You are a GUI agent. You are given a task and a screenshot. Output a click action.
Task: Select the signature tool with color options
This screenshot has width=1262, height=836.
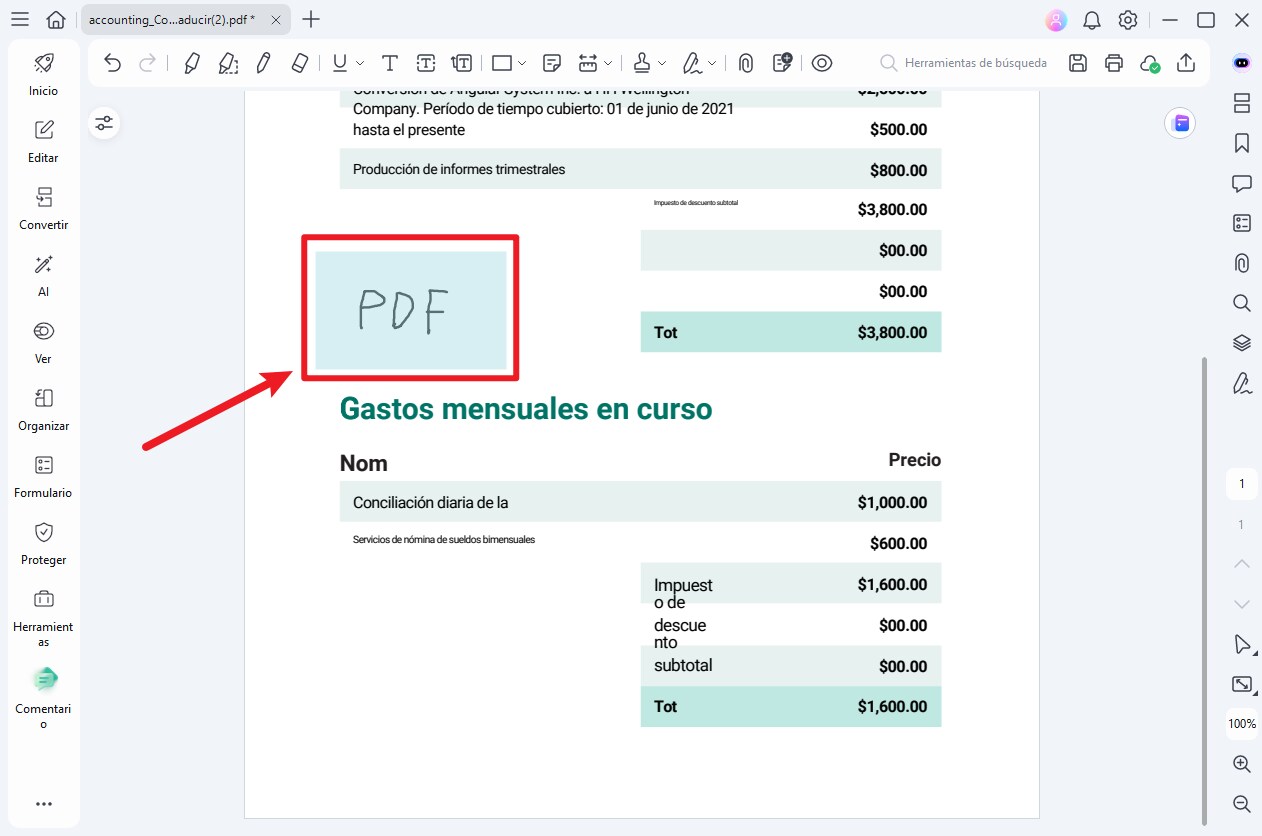pyautogui.click(x=692, y=62)
